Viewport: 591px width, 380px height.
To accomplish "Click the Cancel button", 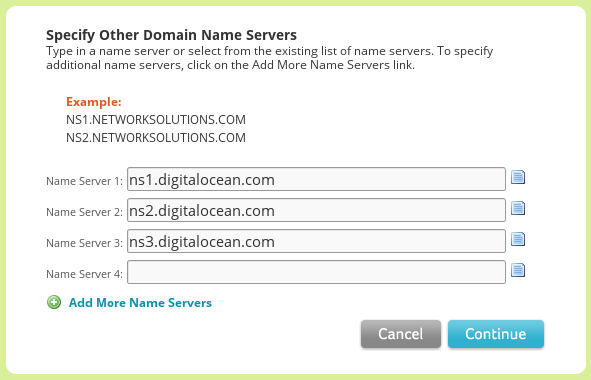I will pos(401,334).
